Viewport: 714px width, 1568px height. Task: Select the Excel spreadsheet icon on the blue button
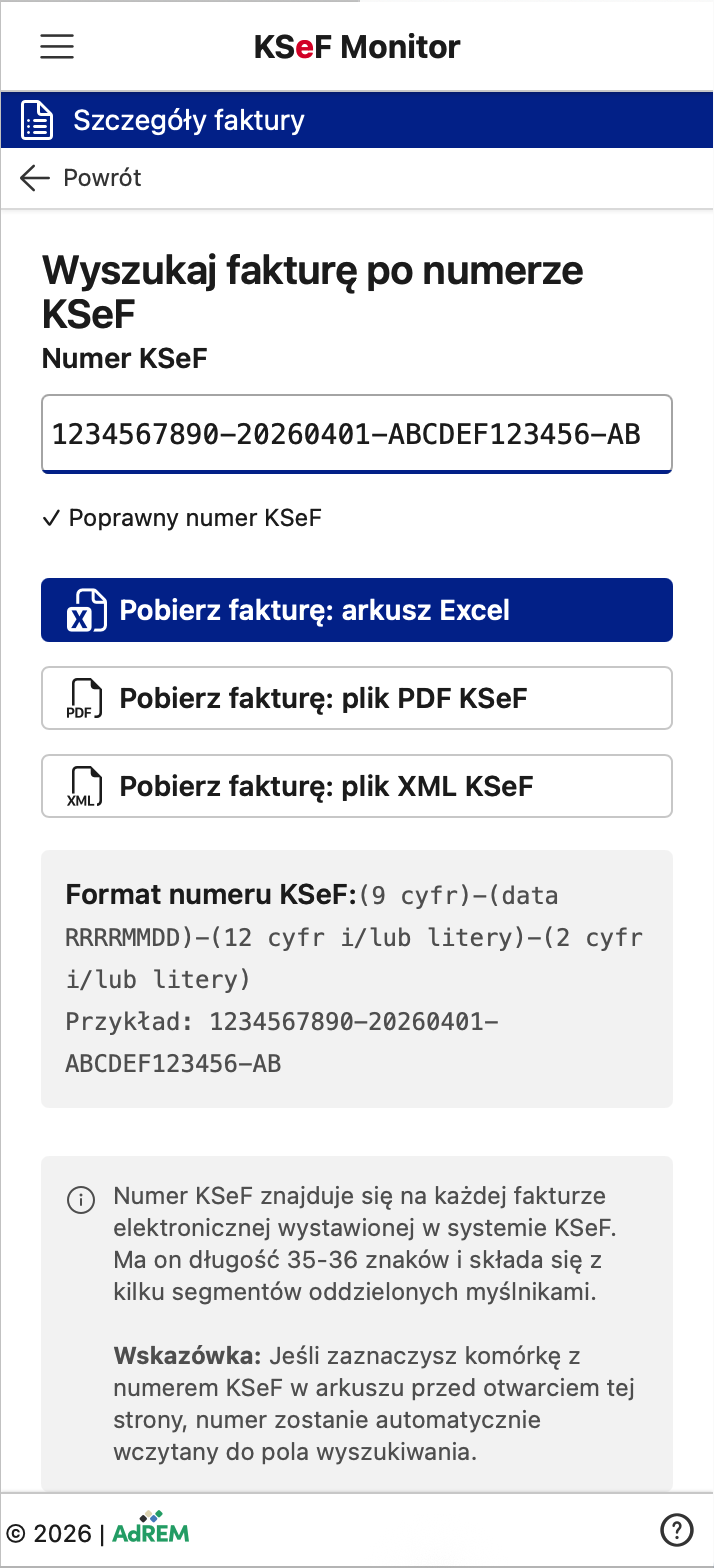87,609
